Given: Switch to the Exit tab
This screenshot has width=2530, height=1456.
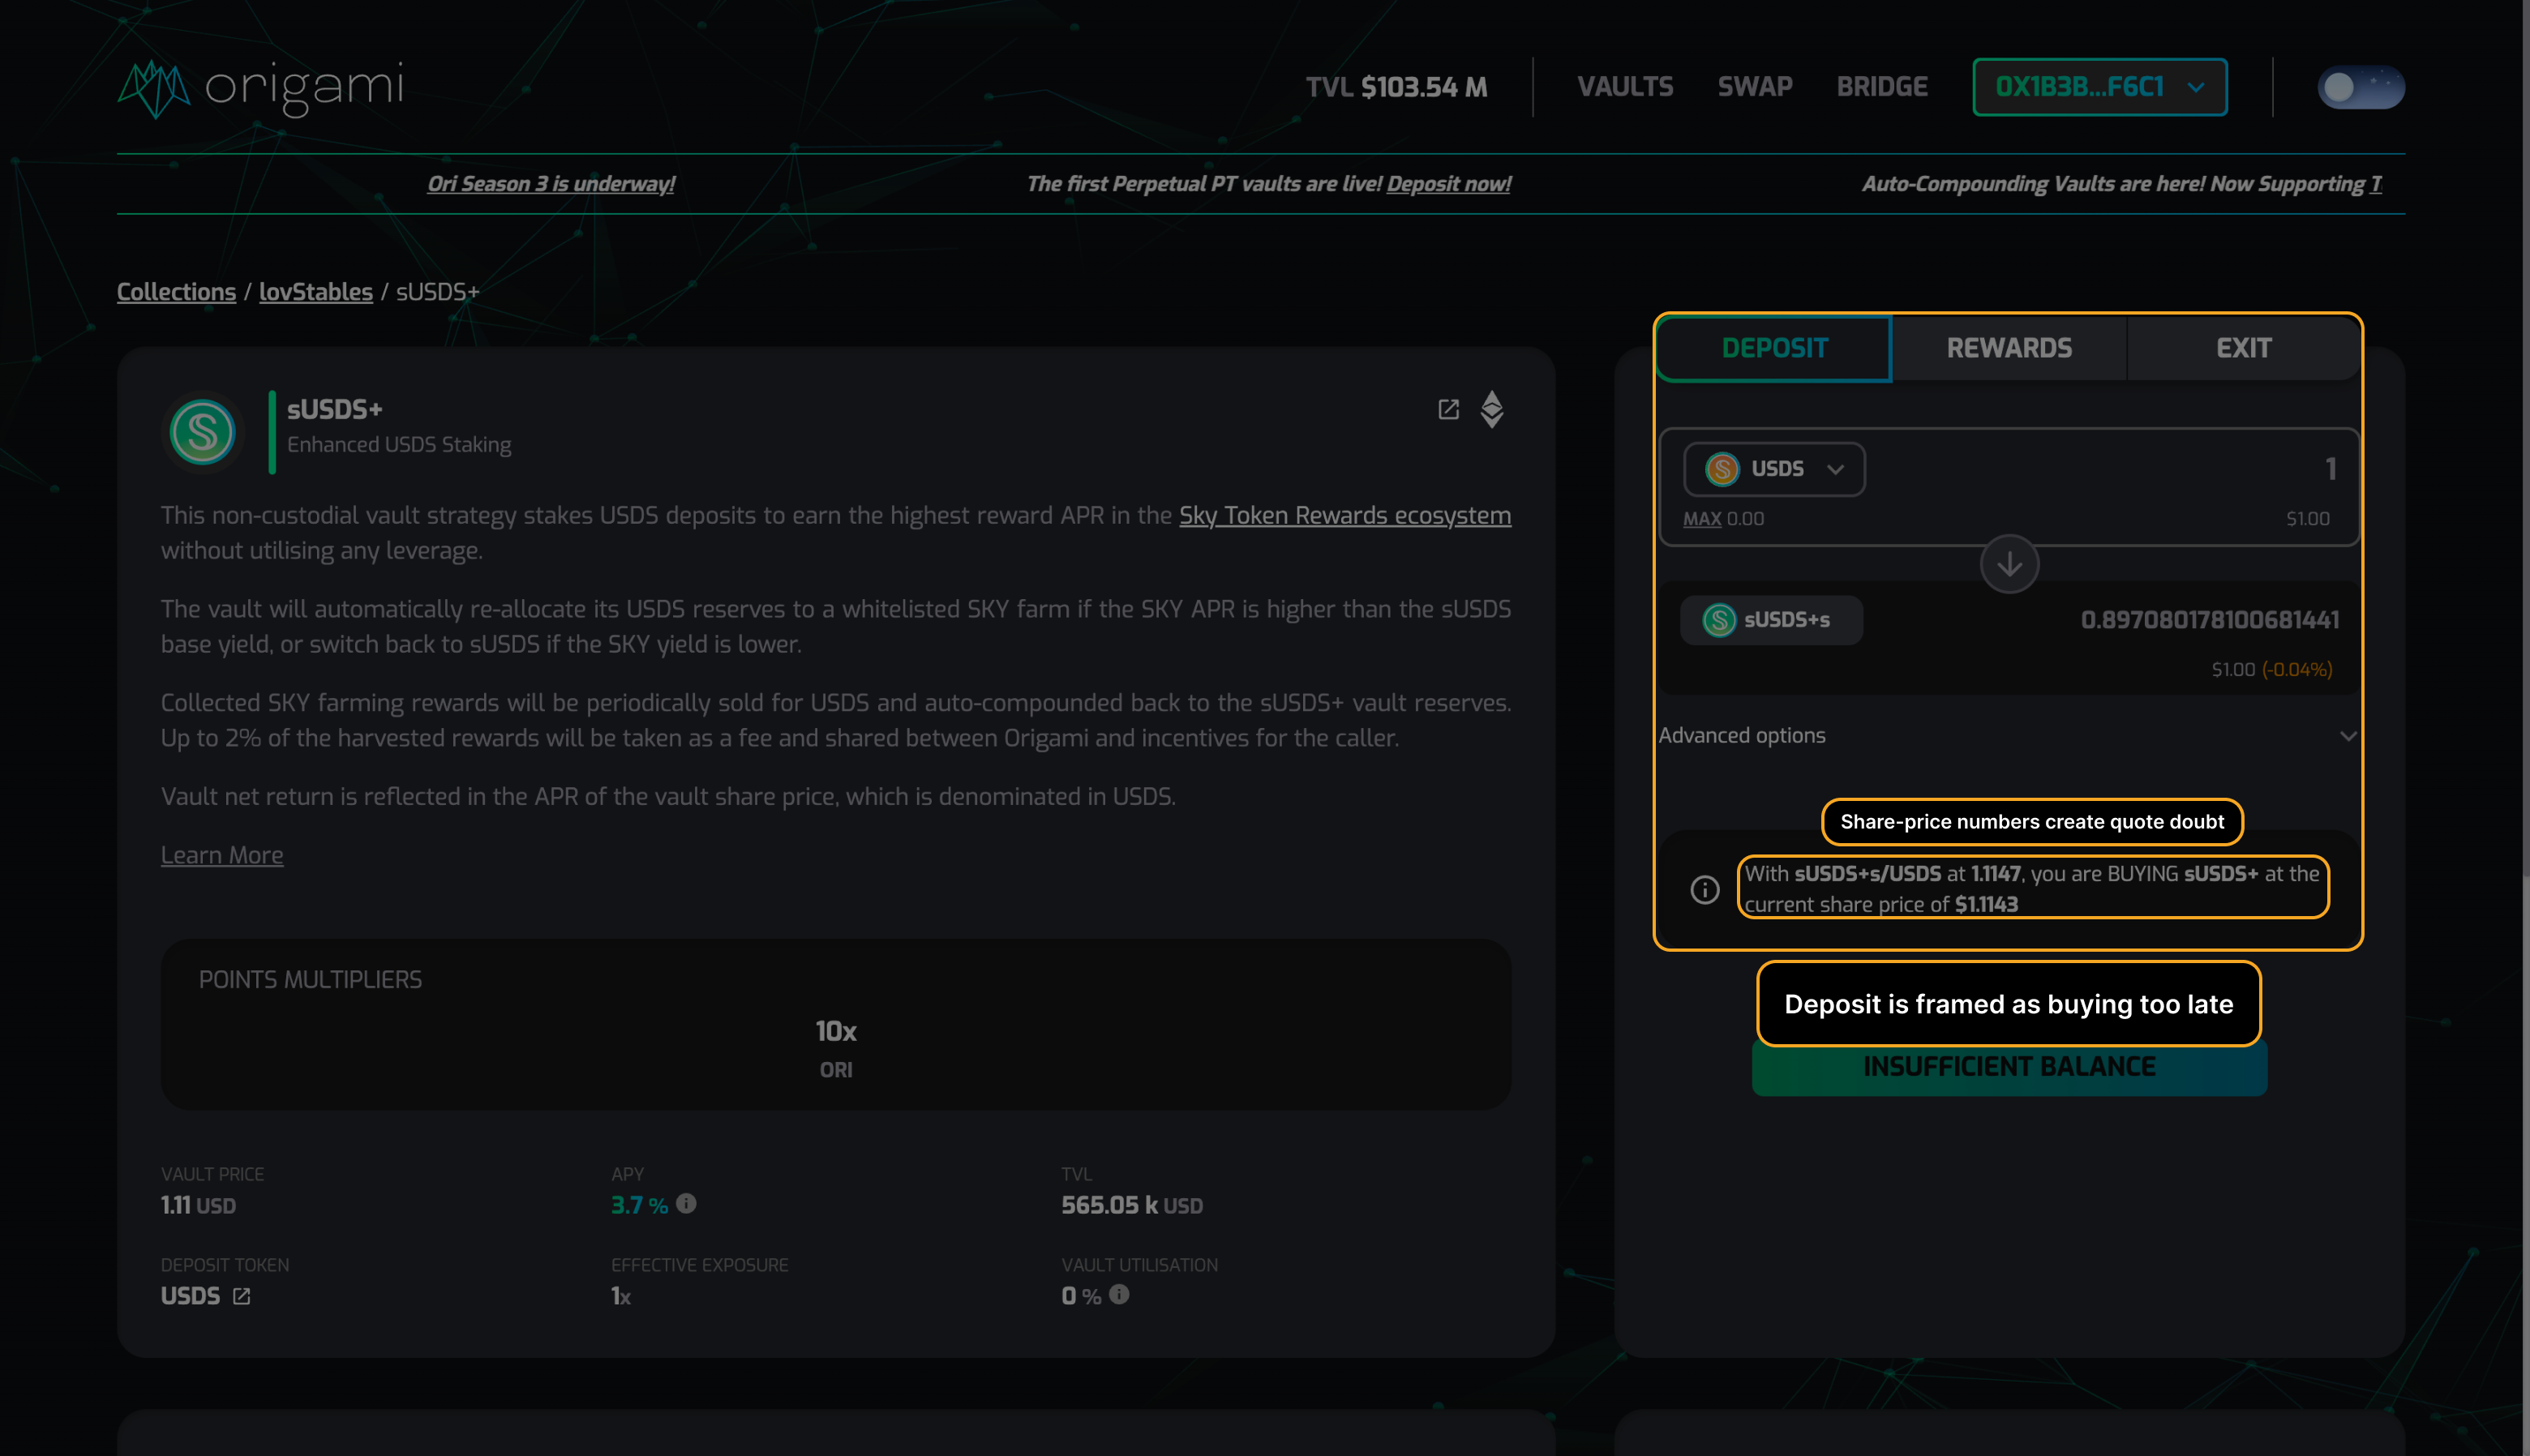Looking at the screenshot, I should pyautogui.click(x=2243, y=348).
